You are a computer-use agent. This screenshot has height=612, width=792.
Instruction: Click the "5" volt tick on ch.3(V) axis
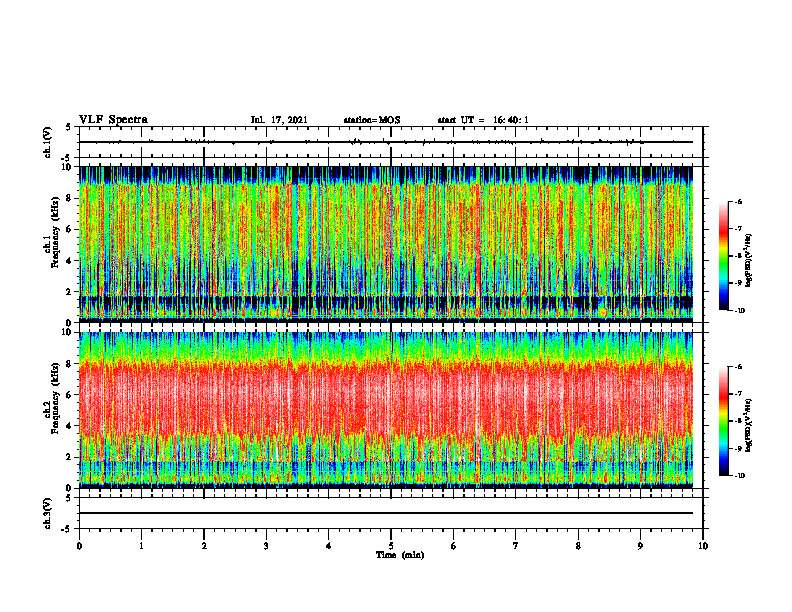pyautogui.click(x=69, y=498)
